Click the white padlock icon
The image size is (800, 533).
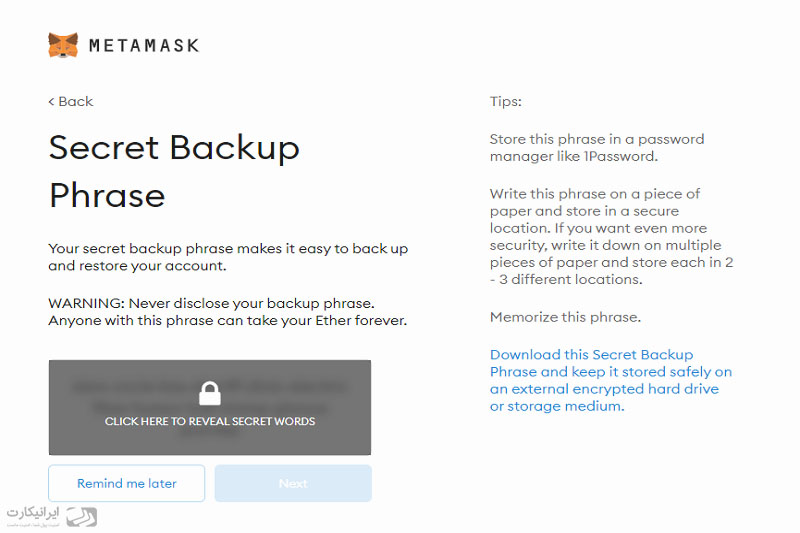[210, 394]
